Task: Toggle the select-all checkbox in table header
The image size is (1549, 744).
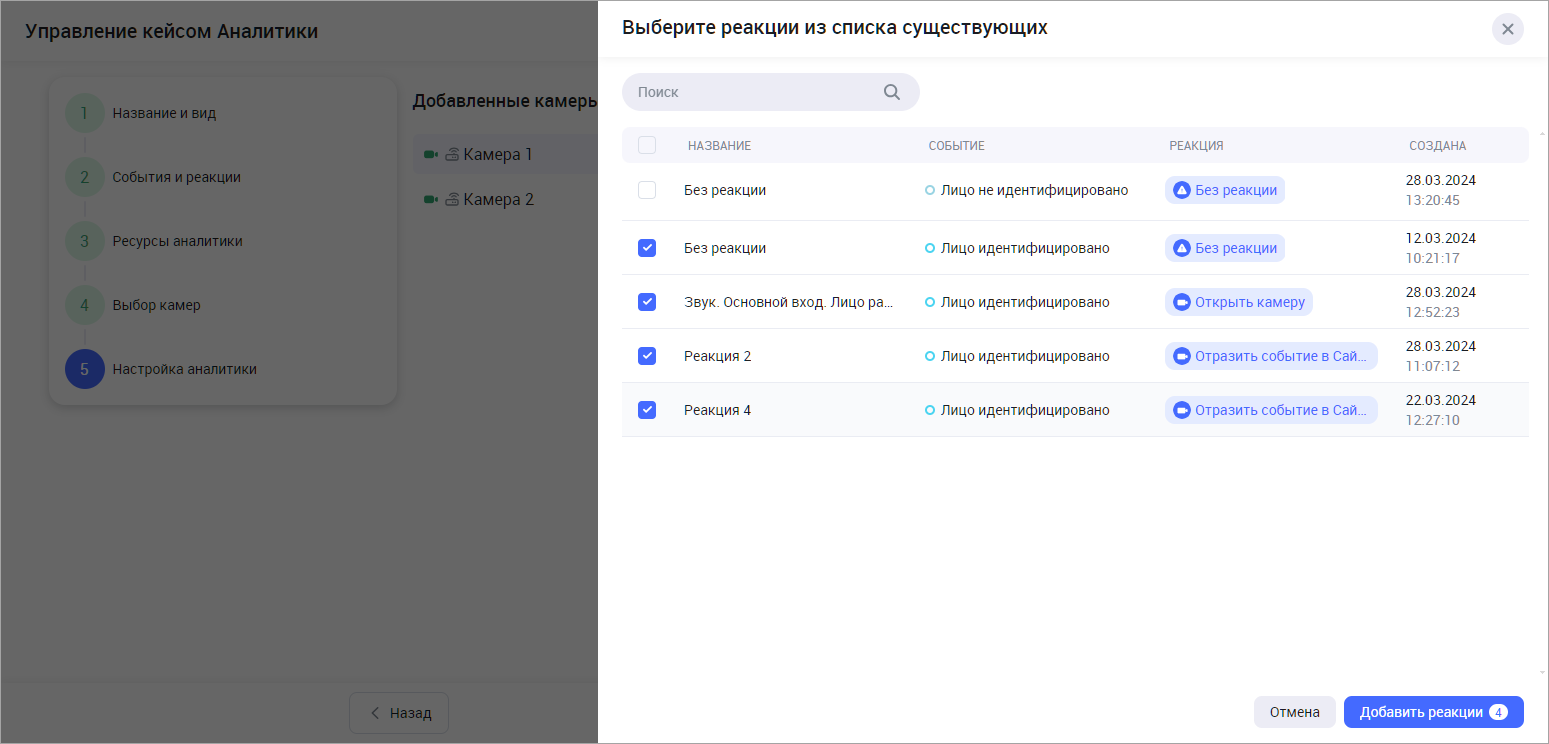Action: point(647,145)
